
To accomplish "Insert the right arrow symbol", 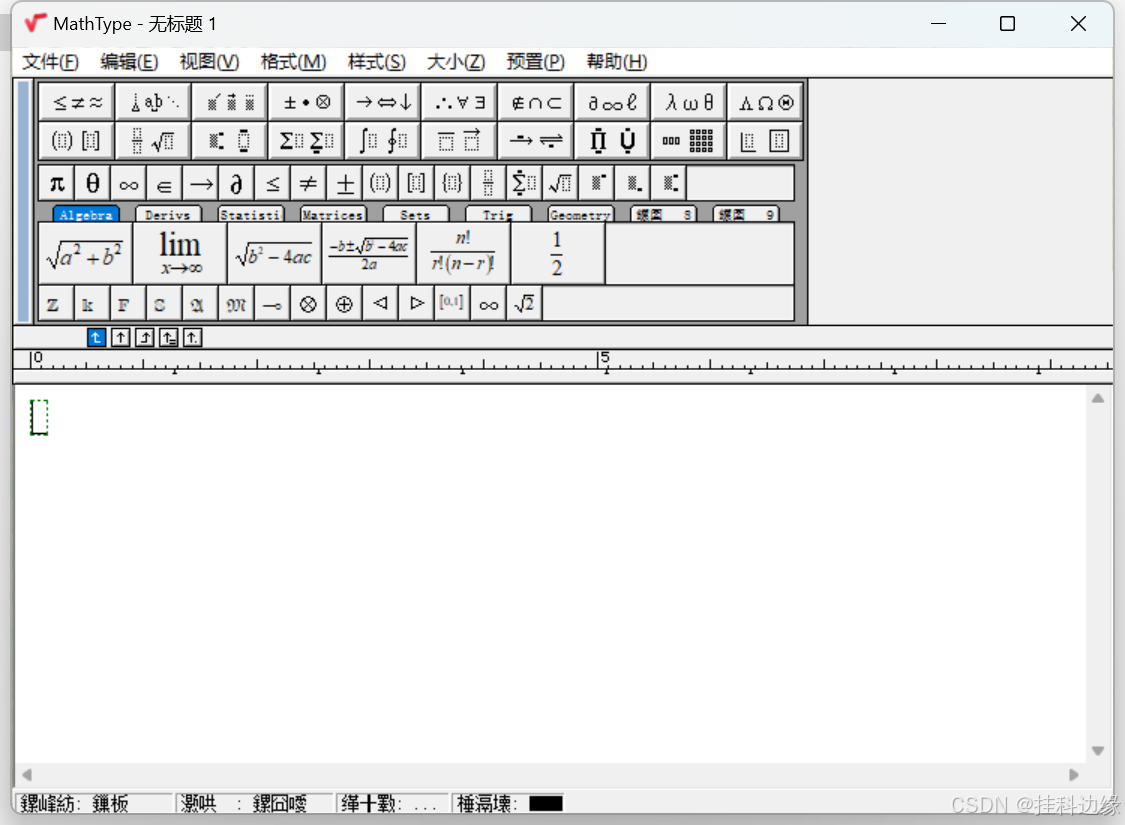I will 201,184.
